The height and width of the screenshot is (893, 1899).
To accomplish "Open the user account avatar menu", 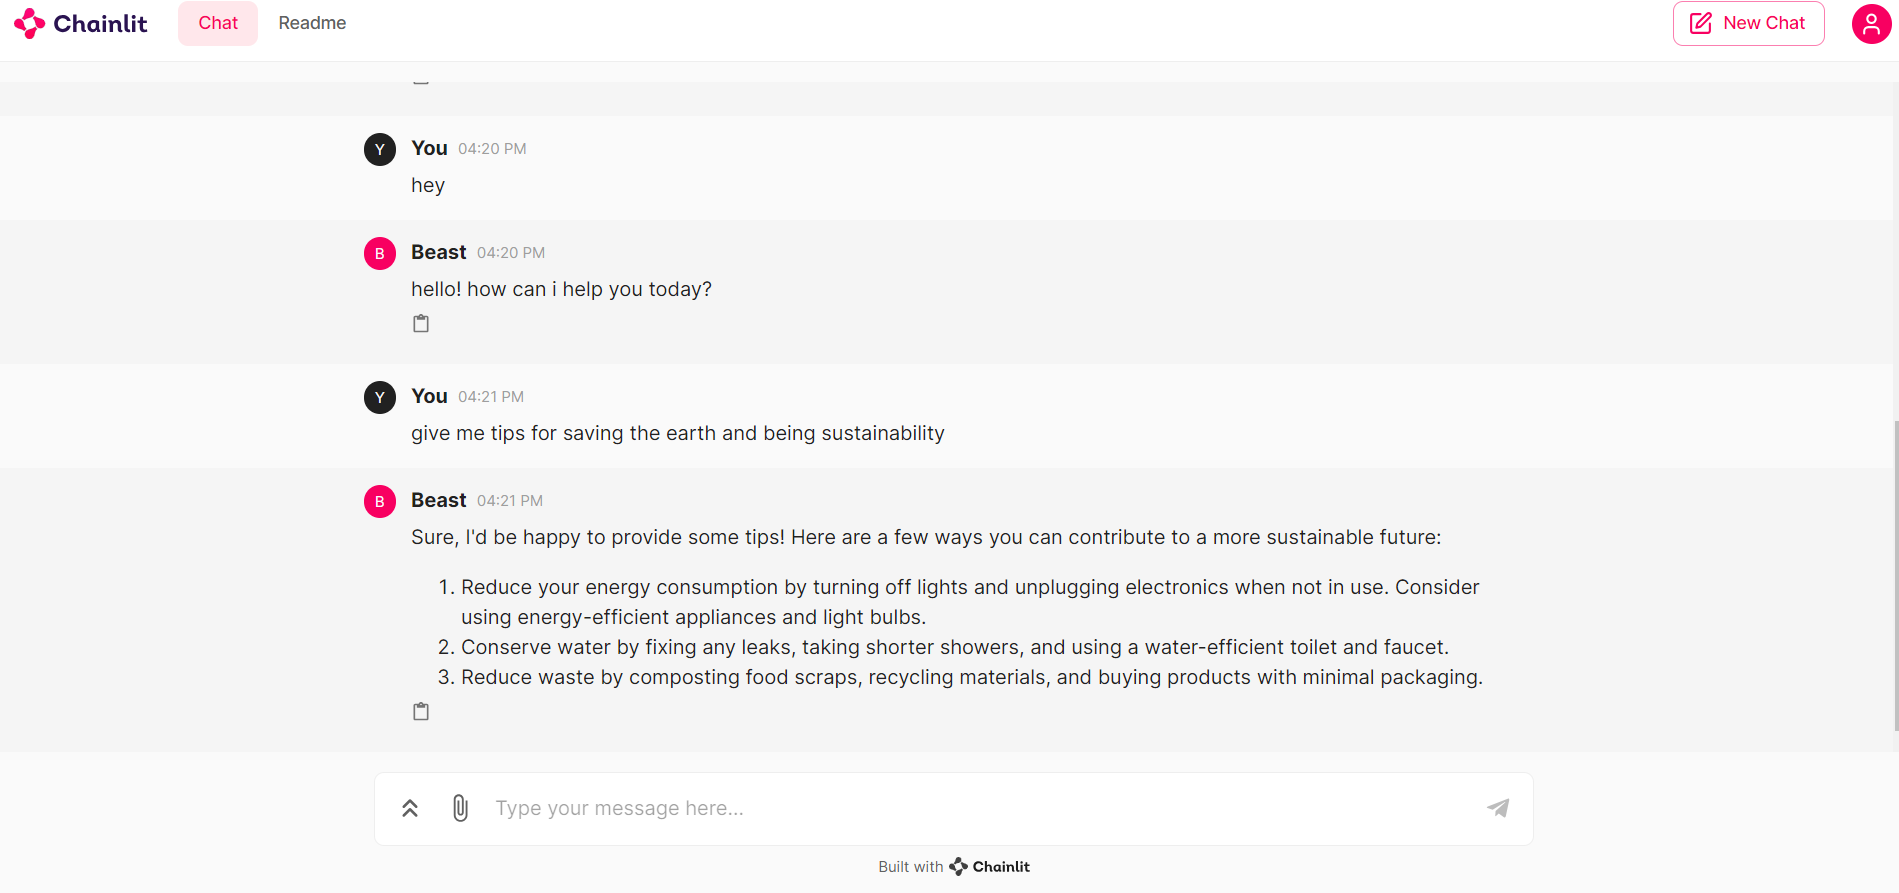I will tap(1870, 23).
